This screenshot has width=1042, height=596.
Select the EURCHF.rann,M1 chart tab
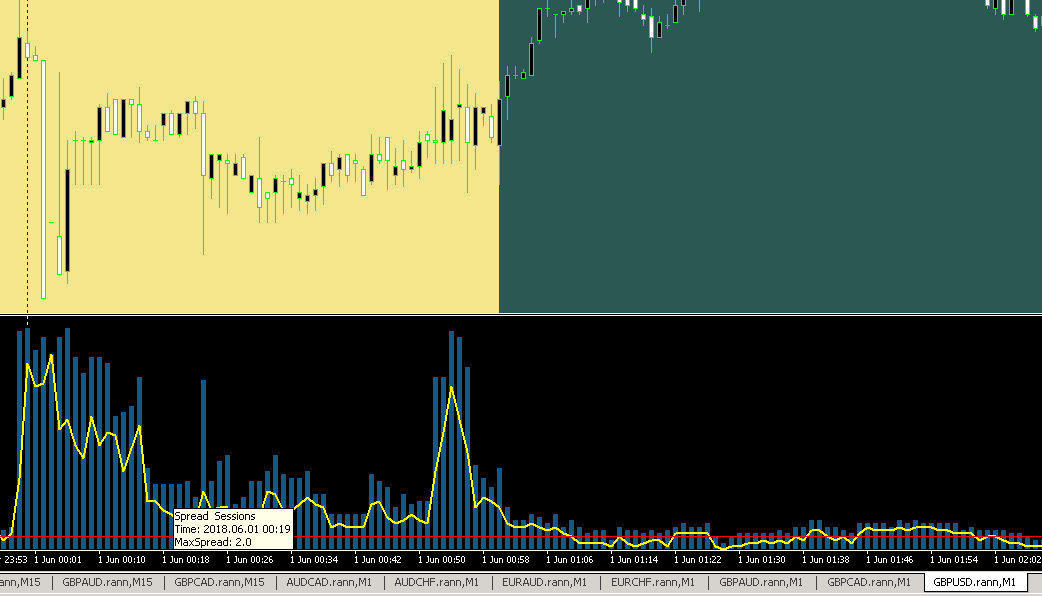tap(653, 582)
